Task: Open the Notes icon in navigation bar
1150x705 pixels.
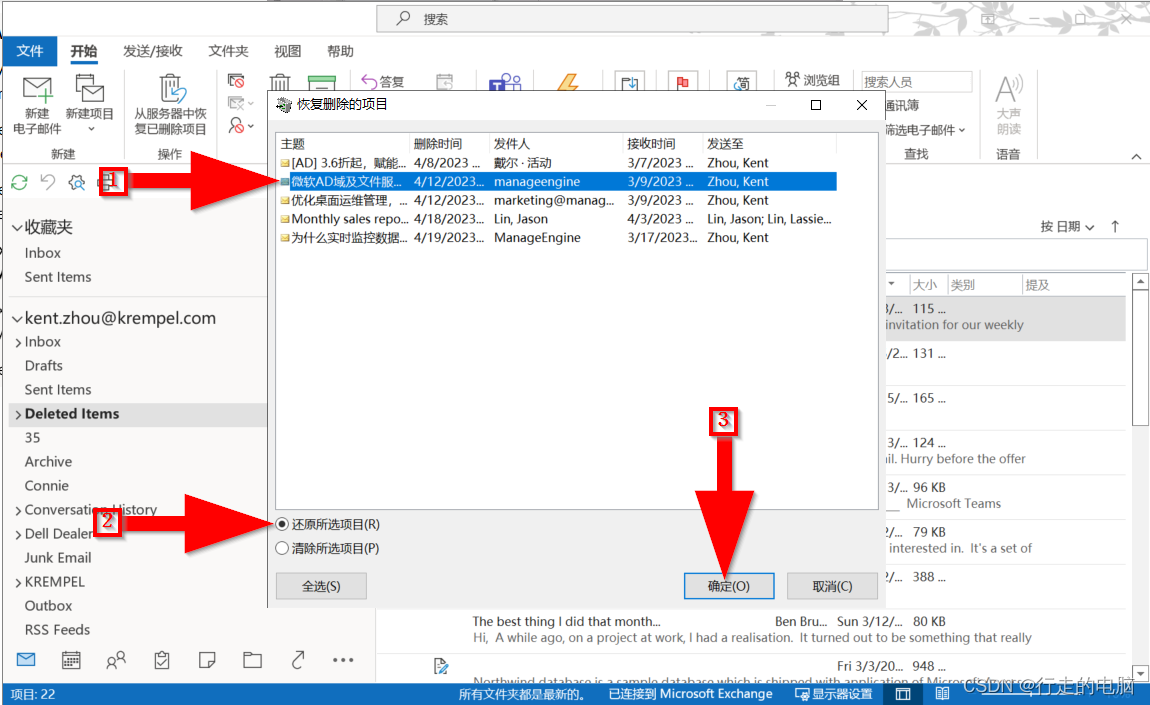Action: pos(207,660)
